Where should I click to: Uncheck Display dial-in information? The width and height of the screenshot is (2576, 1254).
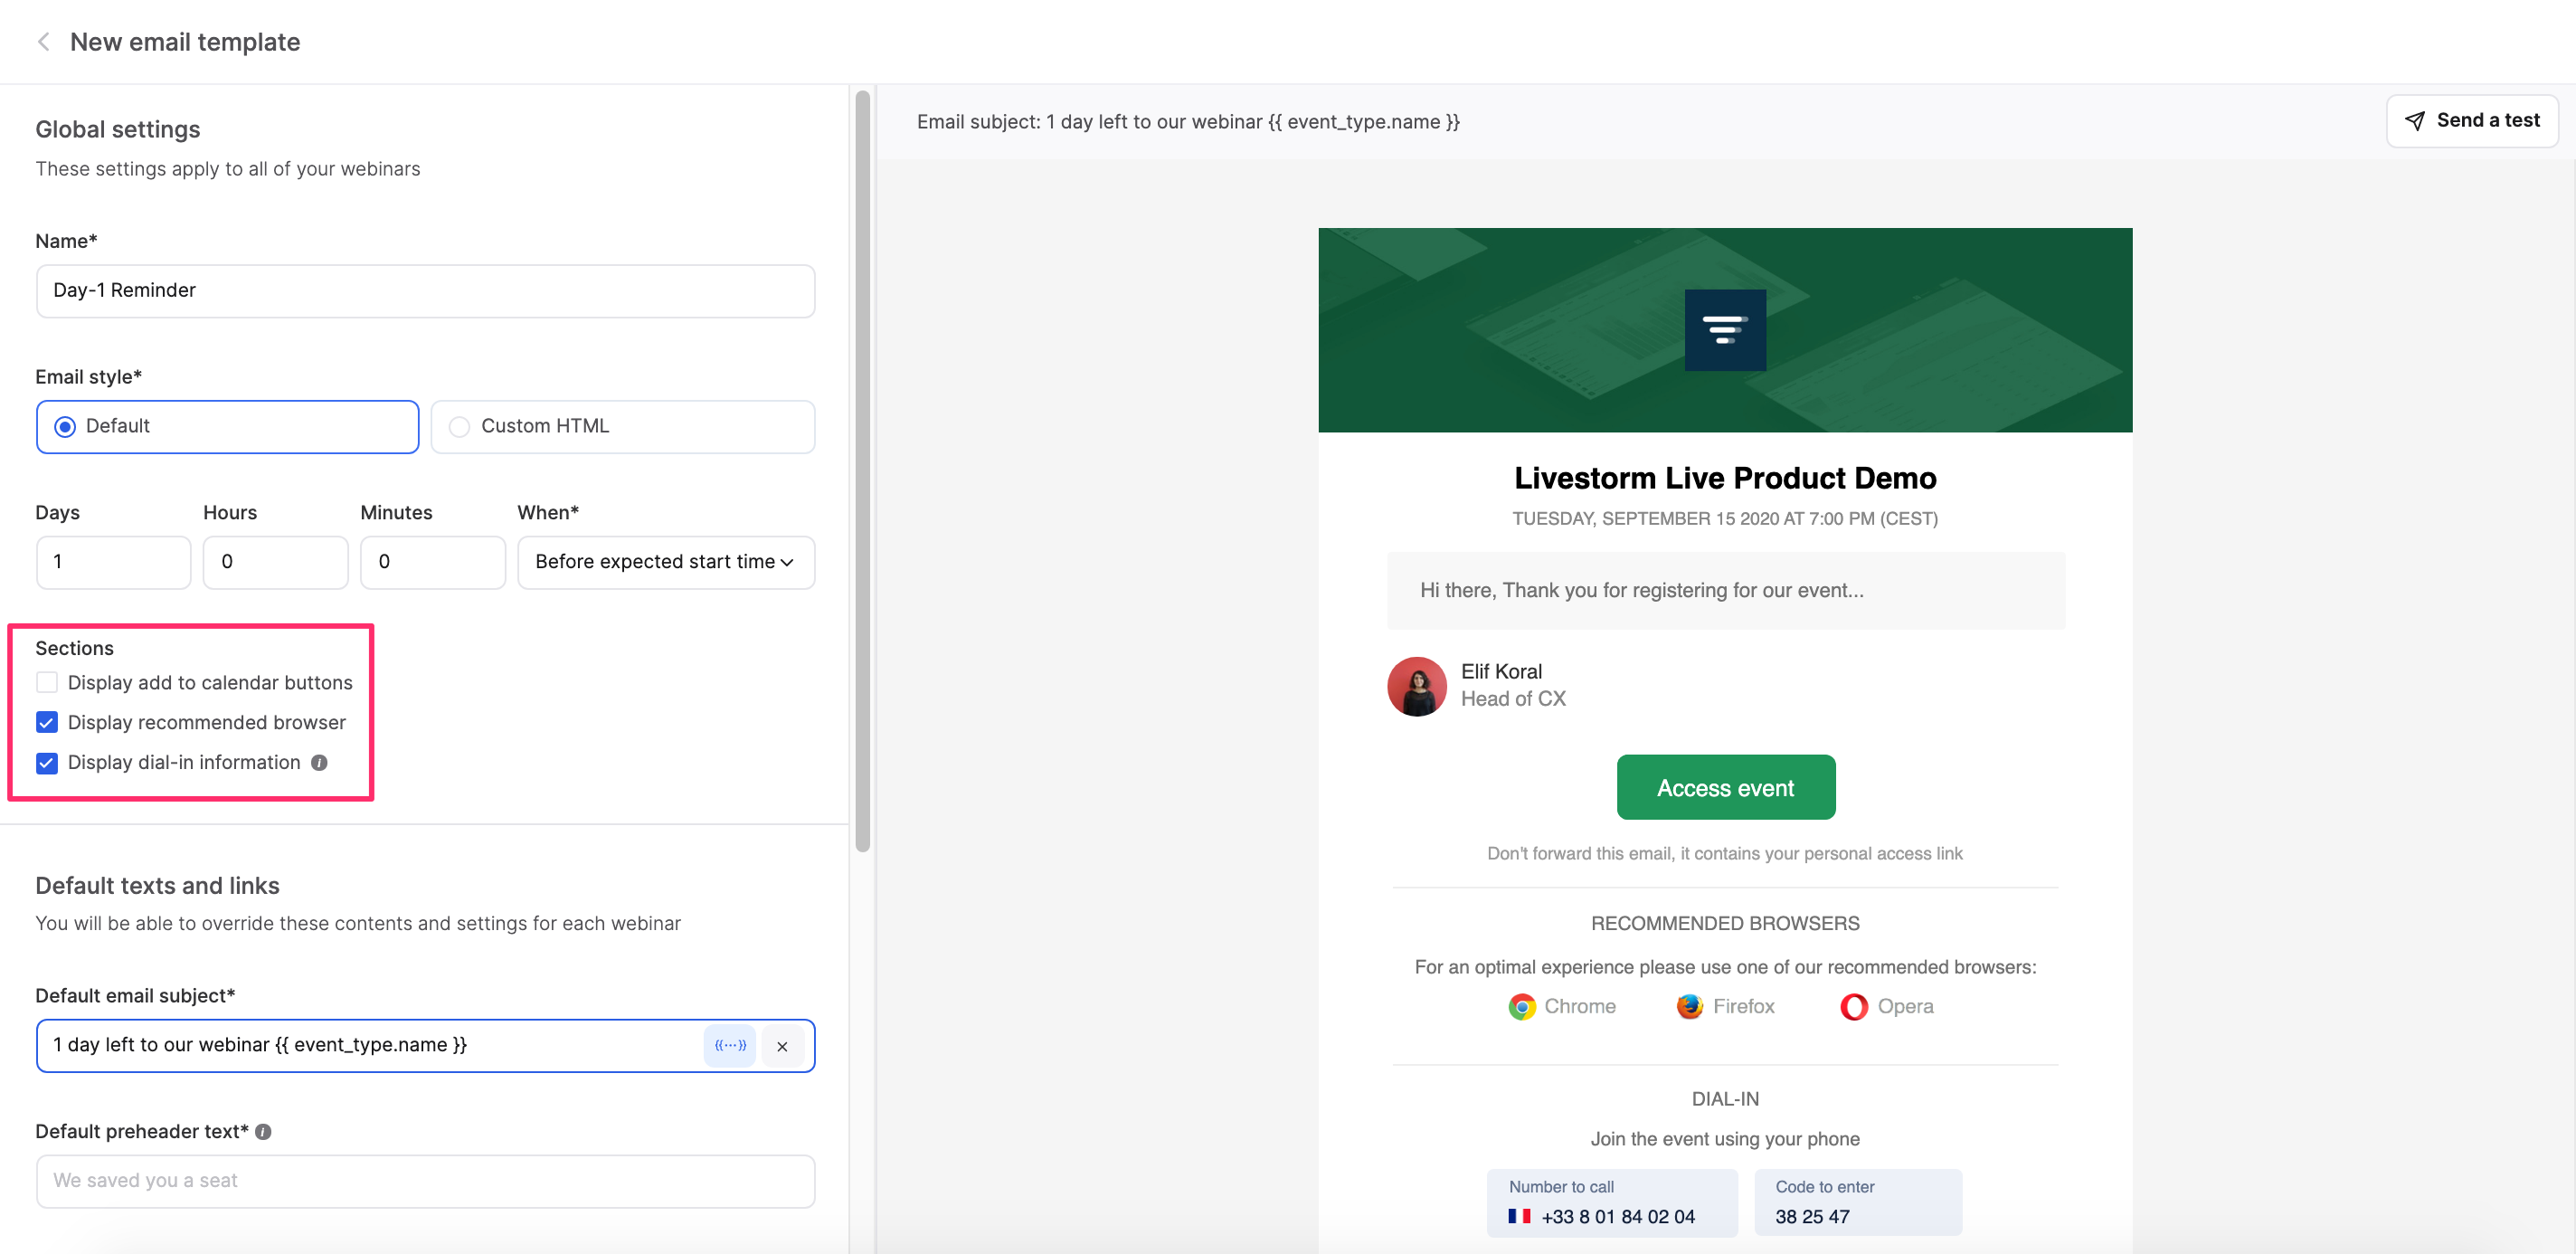(46, 763)
